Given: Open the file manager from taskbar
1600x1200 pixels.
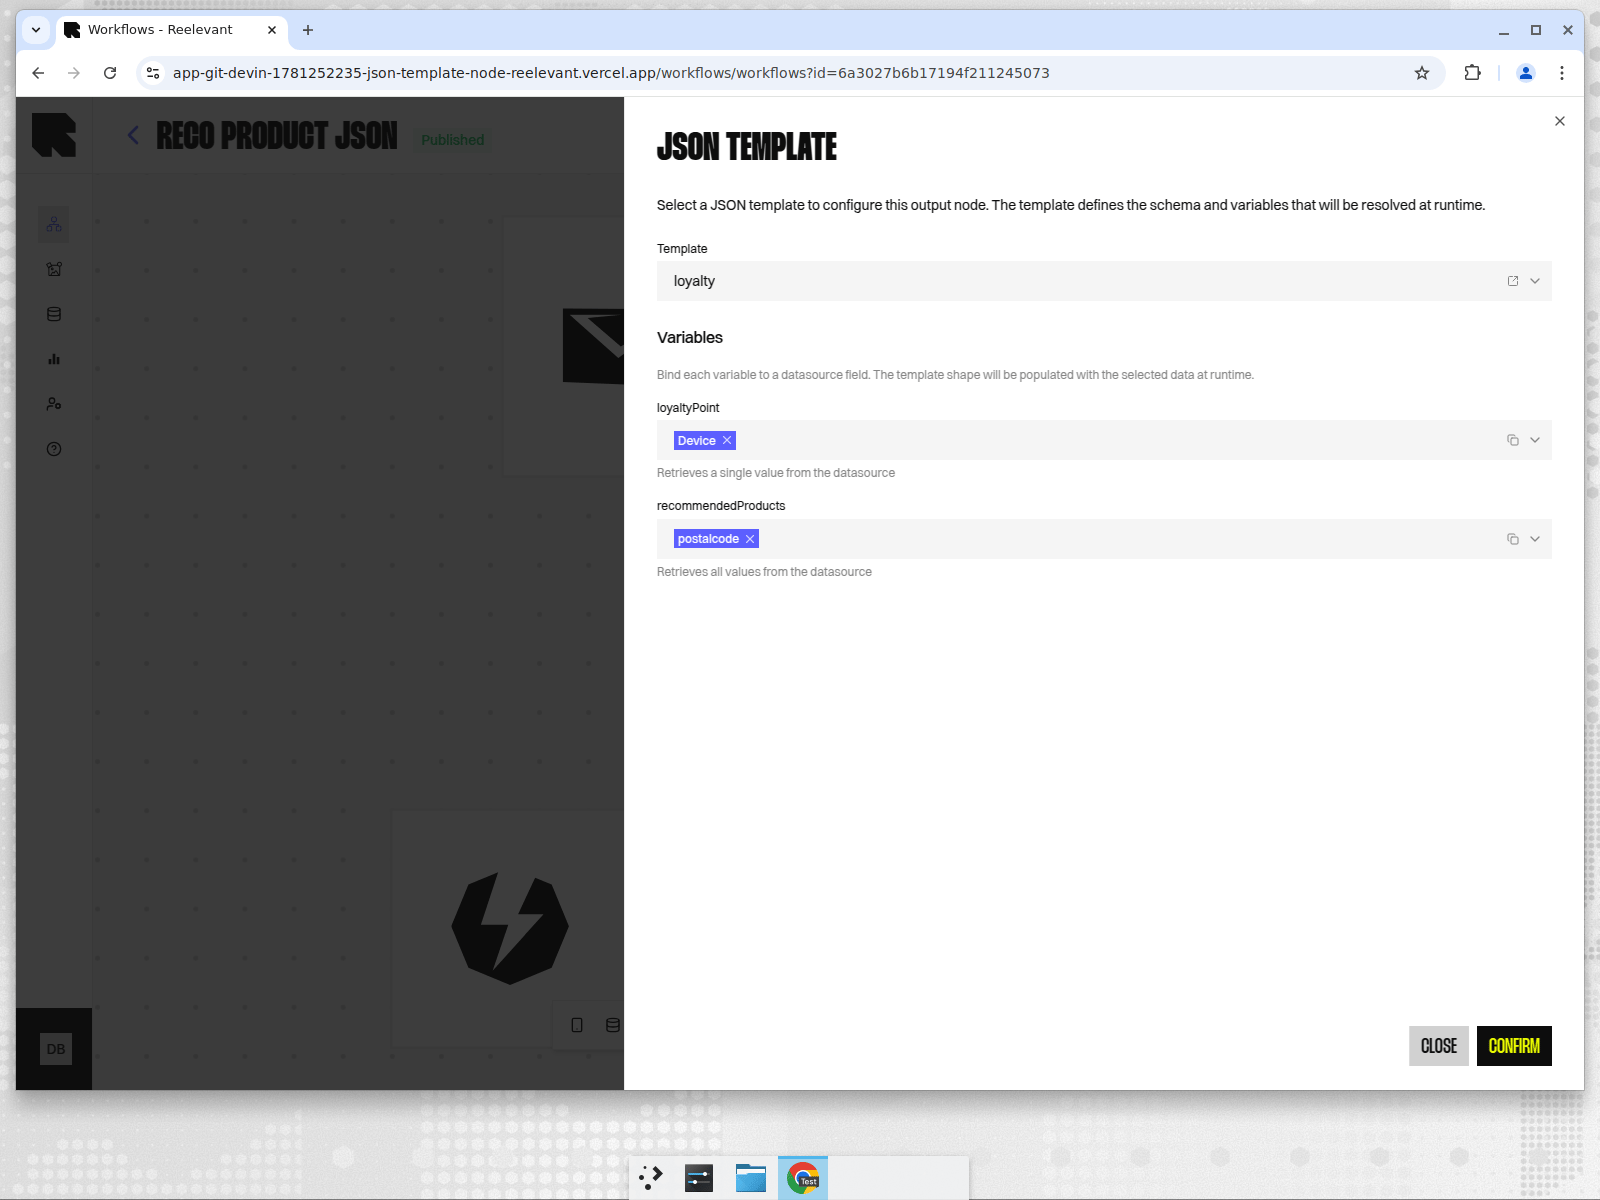Looking at the screenshot, I should [x=751, y=1178].
